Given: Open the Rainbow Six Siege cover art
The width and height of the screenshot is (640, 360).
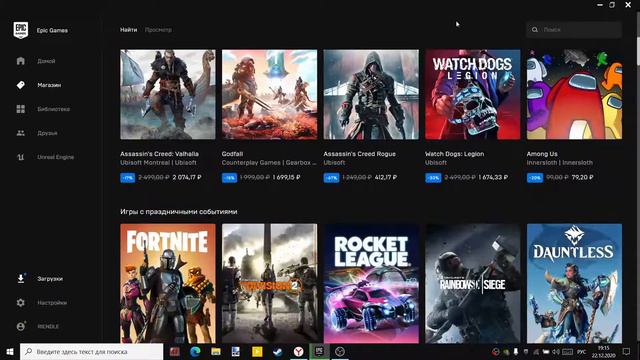Looking at the screenshot, I should (473, 283).
